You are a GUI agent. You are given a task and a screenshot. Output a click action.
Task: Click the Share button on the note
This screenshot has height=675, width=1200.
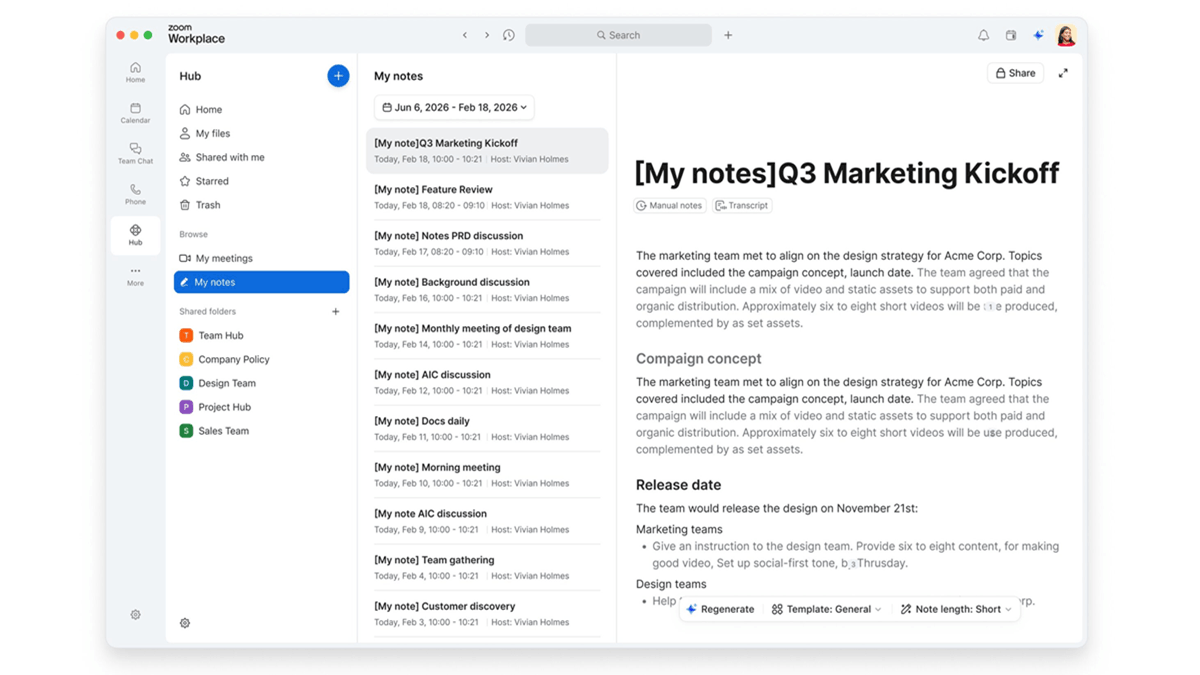click(x=1015, y=72)
